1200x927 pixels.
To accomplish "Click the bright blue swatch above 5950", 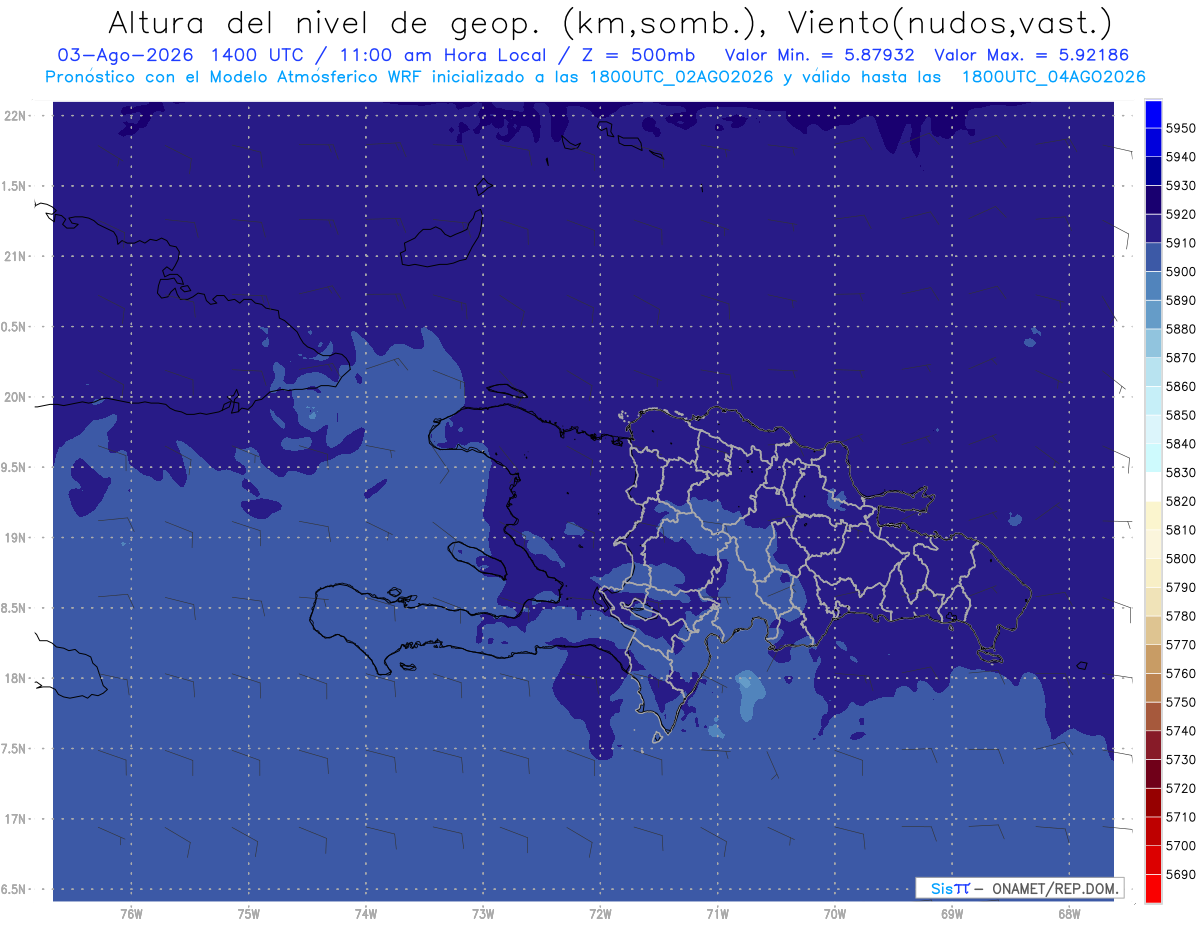I will click(1153, 113).
